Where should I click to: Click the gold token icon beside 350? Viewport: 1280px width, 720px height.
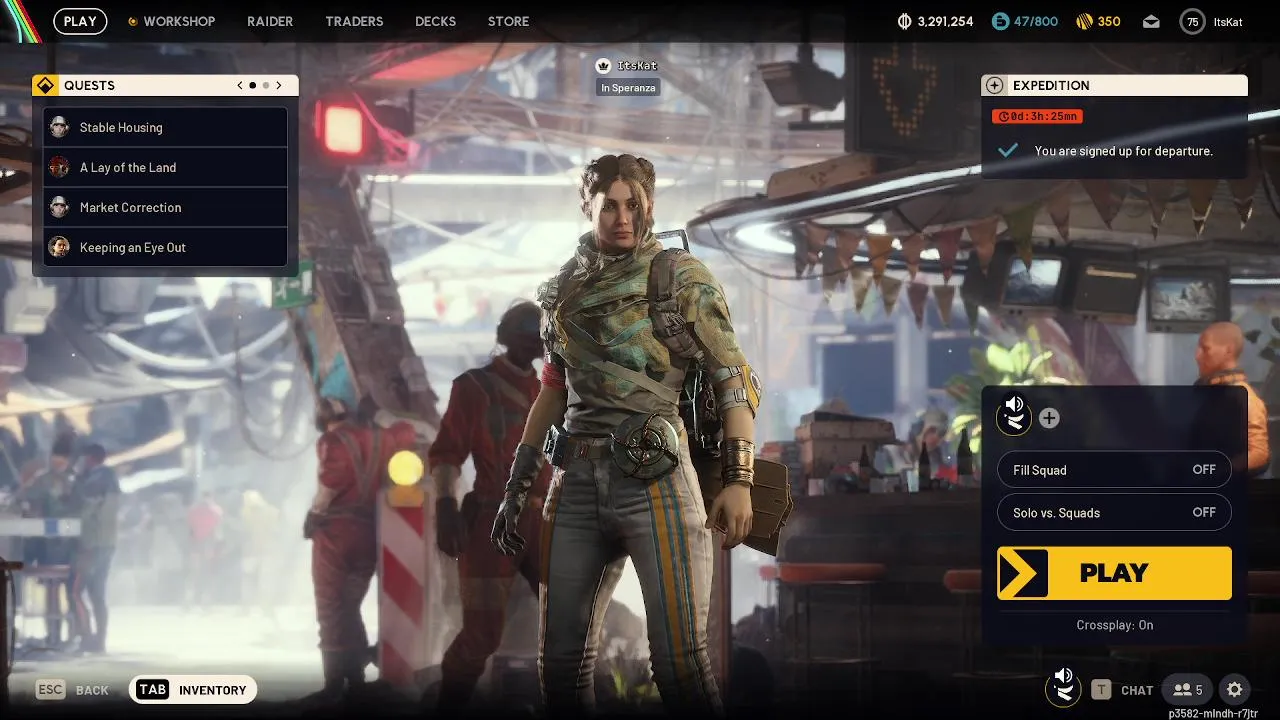[x=1084, y=21]
